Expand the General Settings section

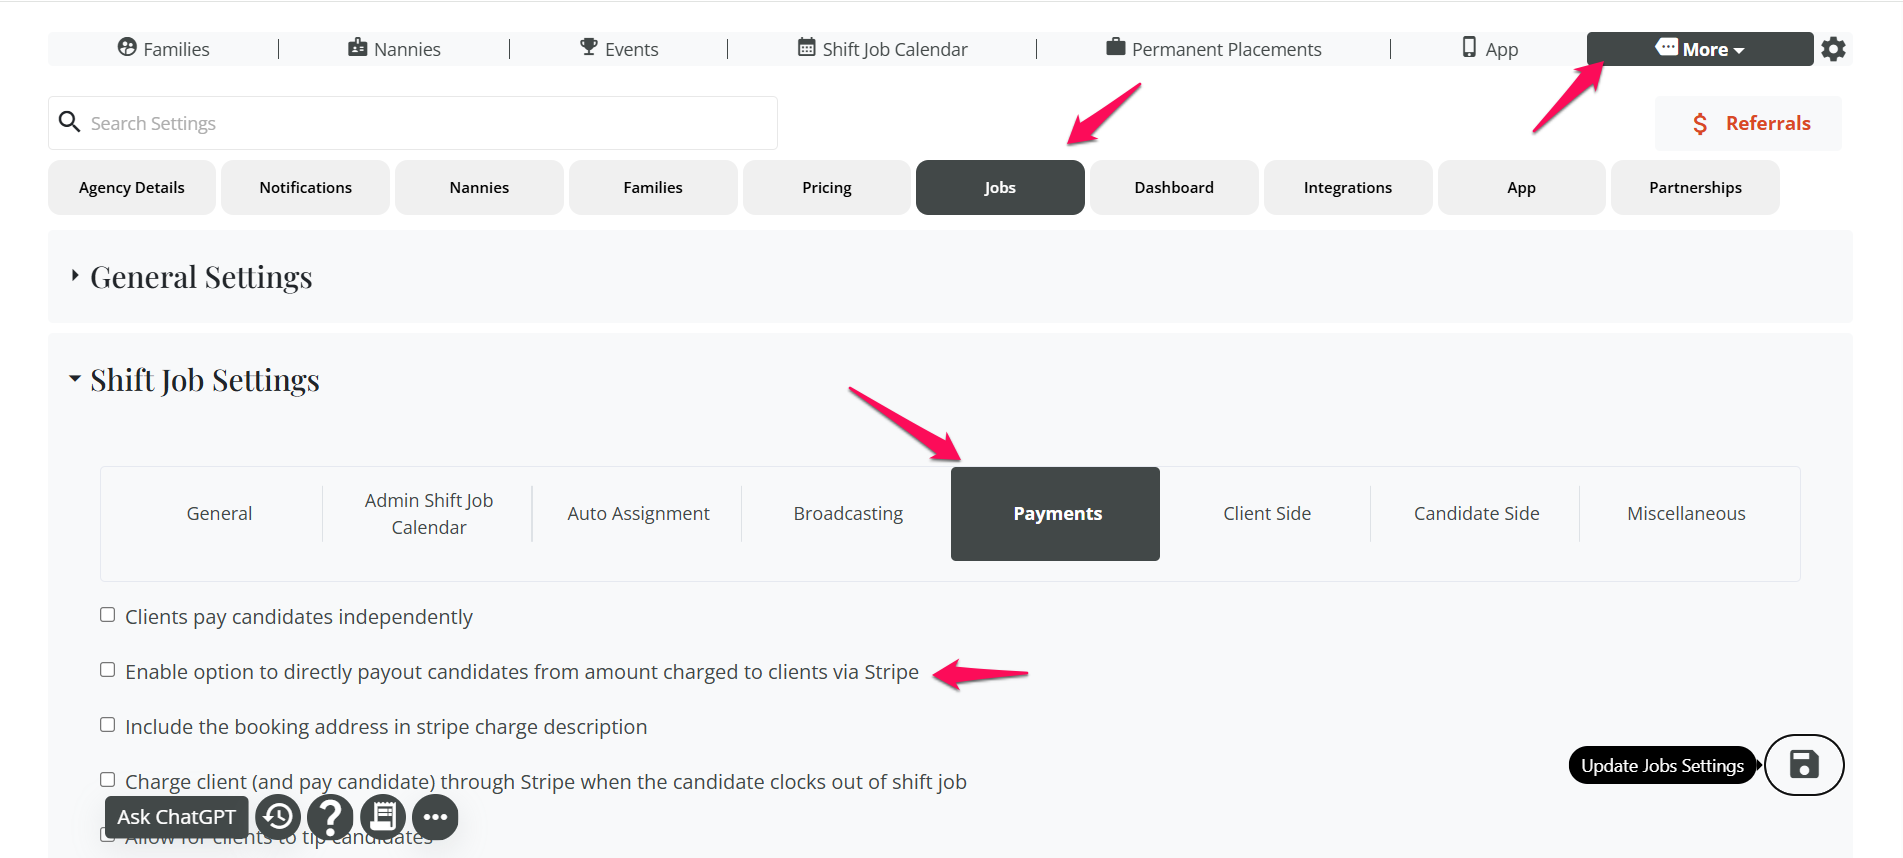click(75, 276)
